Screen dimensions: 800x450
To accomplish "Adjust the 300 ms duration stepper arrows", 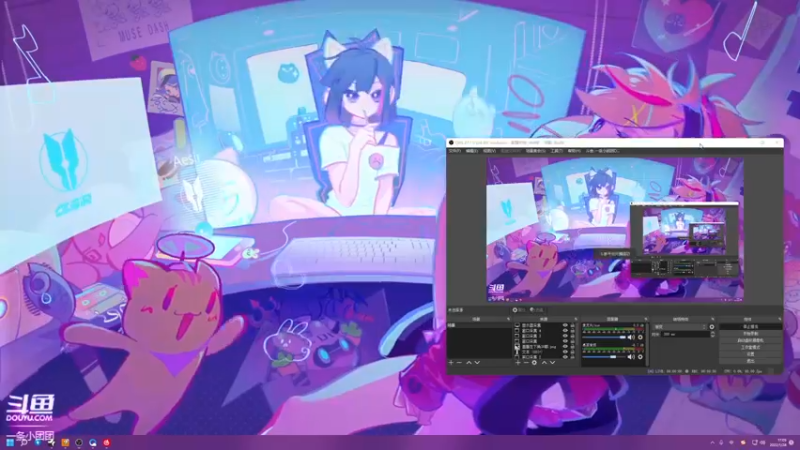I will coord(713,334).
